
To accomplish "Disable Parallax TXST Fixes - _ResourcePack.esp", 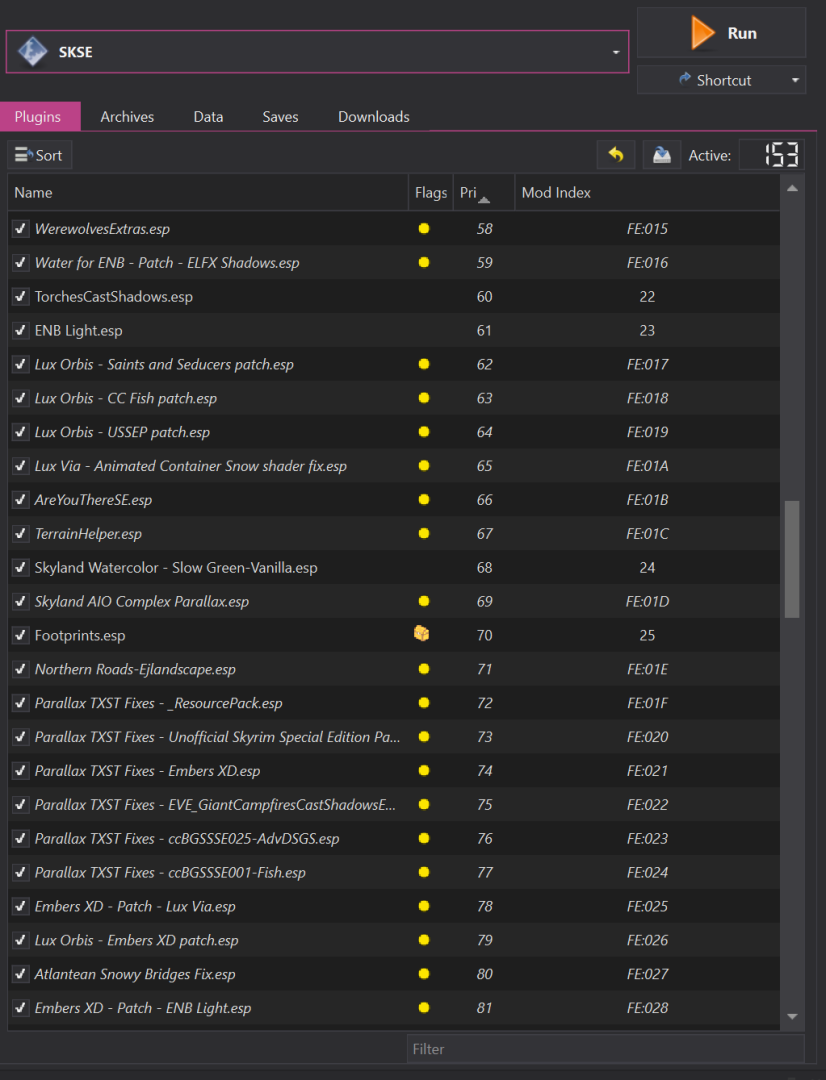I will (x=21, y=703).
